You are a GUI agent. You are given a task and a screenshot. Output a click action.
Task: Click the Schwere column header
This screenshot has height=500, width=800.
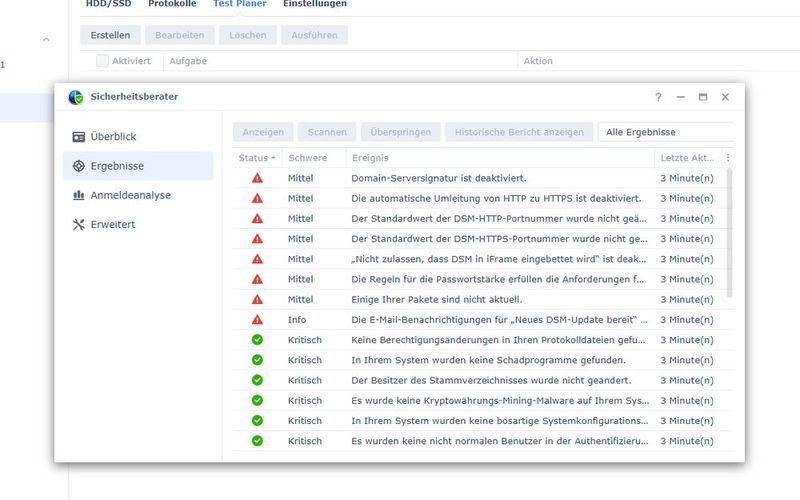click(x=314, y=158)
